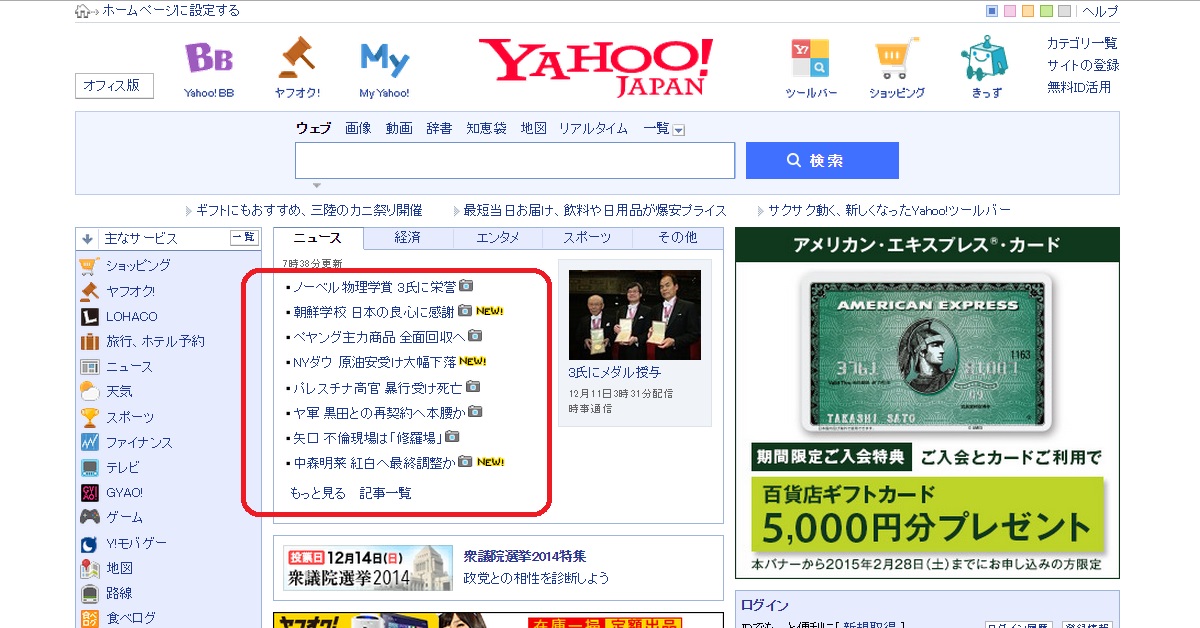The image size is (1200, 628).
Task: Choose the blue theme color swatch
Action: click(x=992, y=11)
